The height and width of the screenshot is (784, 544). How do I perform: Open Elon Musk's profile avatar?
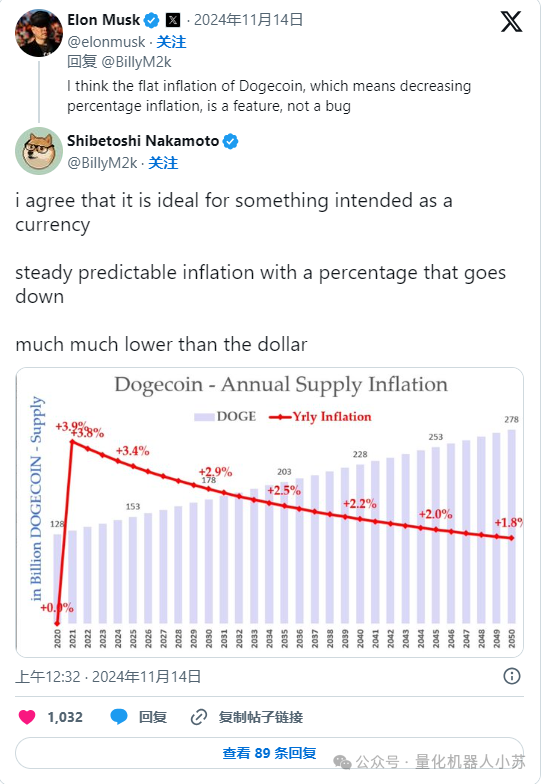pyautogui.click(x=39, y=32)
